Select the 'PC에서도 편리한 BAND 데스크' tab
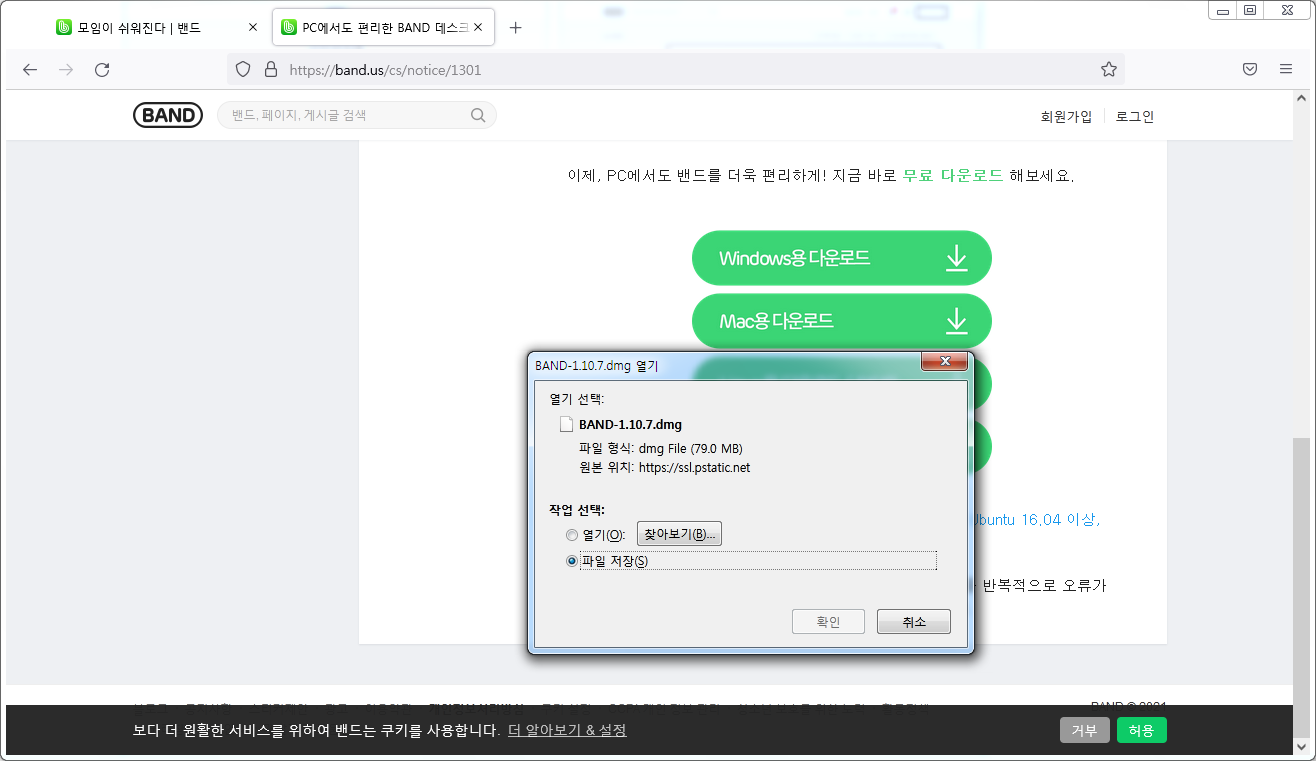This screenshot has height=761, width=1316. point(384,28)
